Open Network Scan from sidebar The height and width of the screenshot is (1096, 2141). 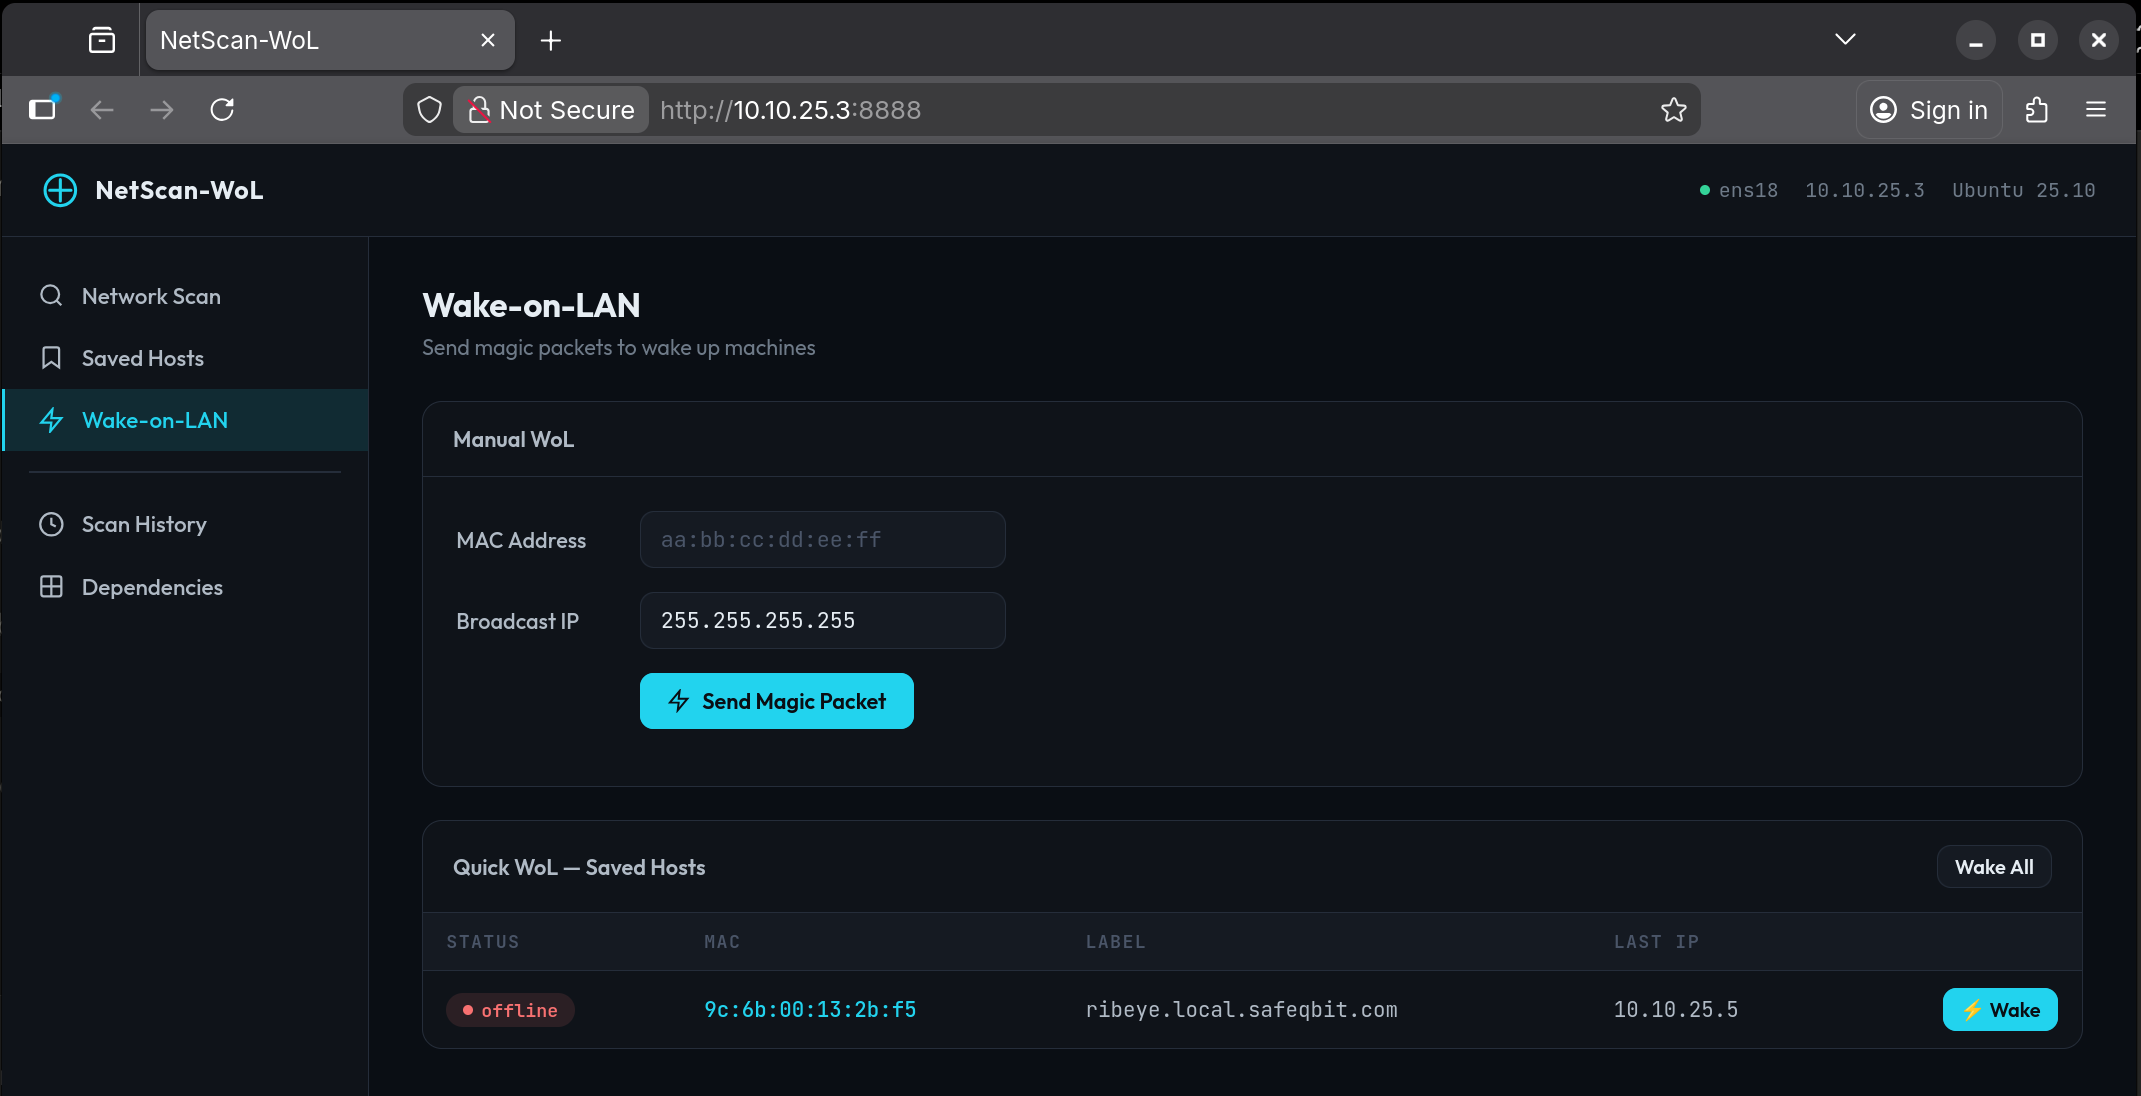[151, 296]
